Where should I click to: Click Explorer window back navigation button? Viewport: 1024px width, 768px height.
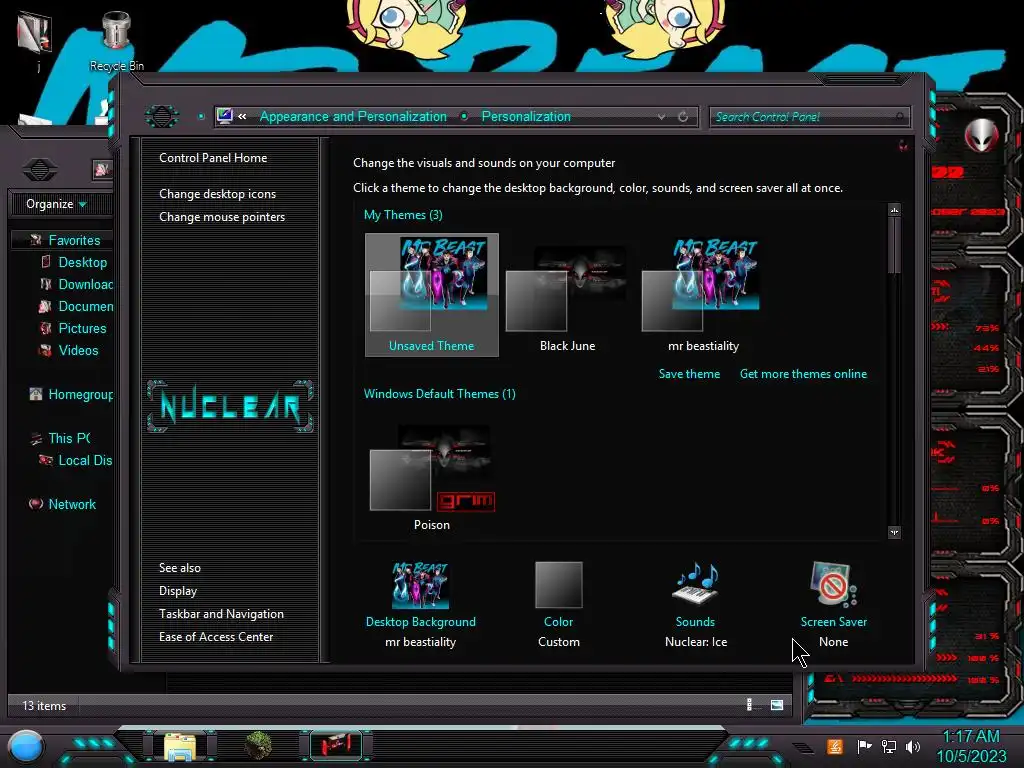(40, 170)
